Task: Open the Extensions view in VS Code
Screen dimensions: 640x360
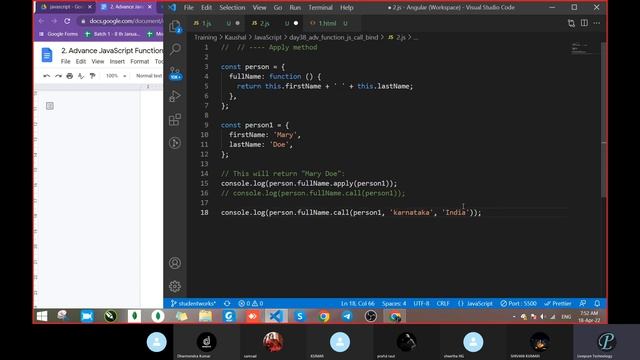Action: [175, 120]
